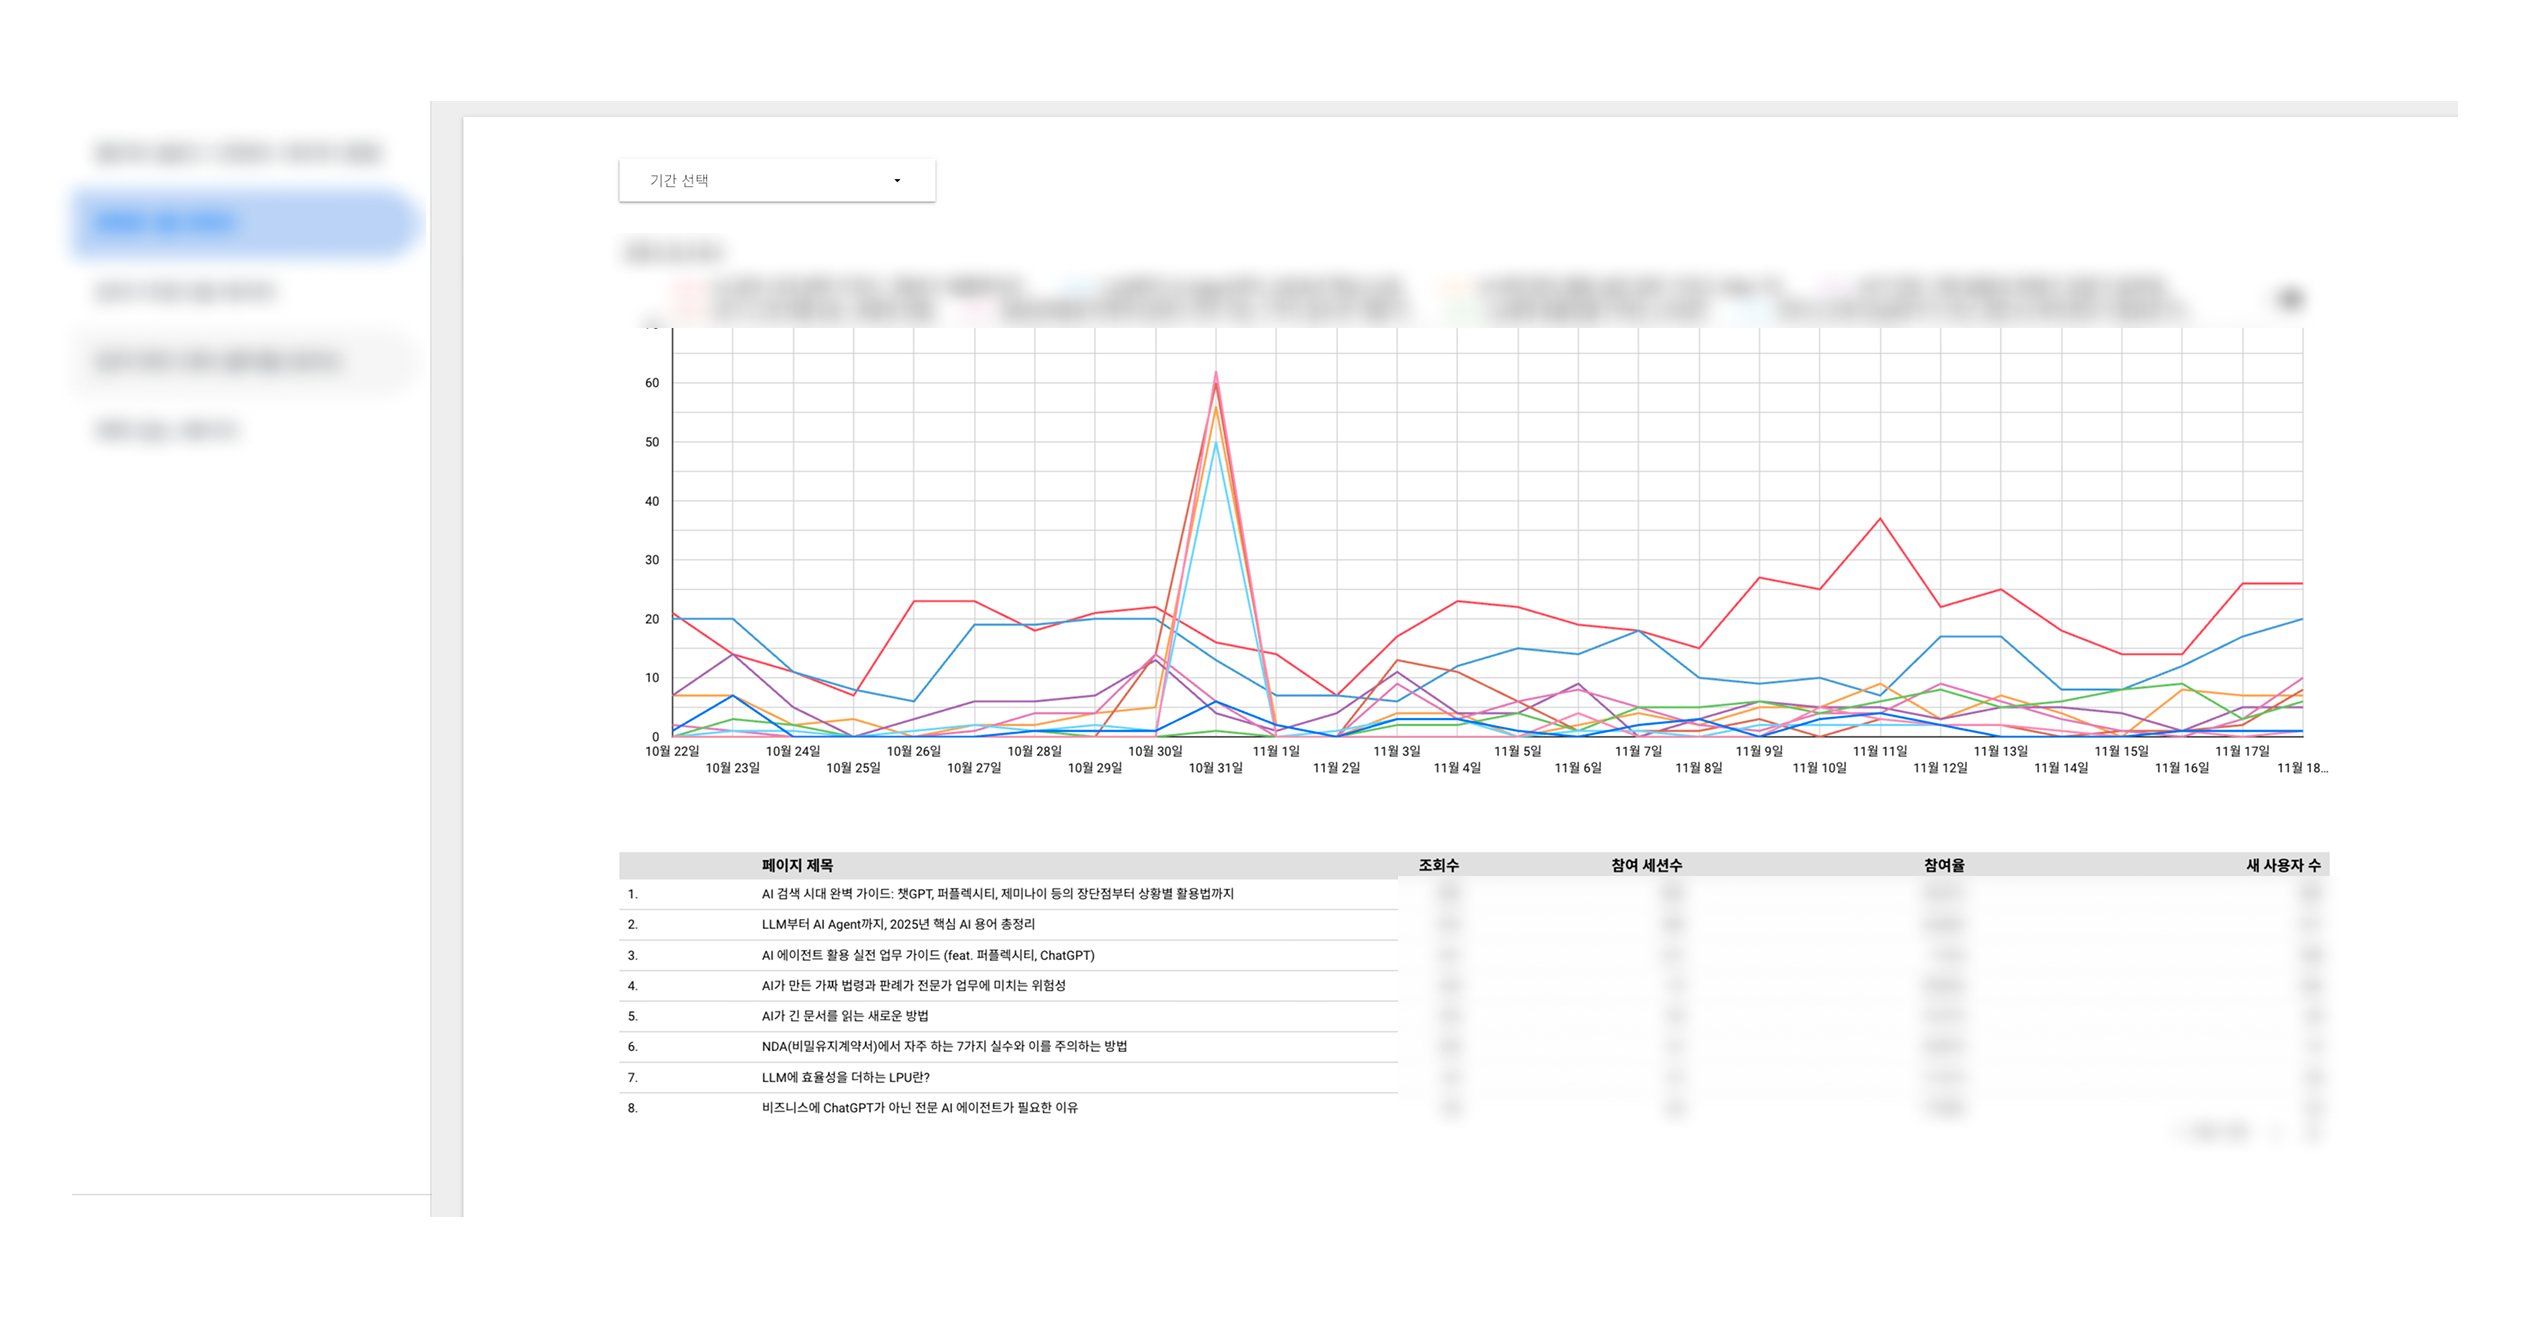Viewport: 2530px width, 1318px height.
Task: Sort table by 조회수 column header
Action: point(1438,865)
